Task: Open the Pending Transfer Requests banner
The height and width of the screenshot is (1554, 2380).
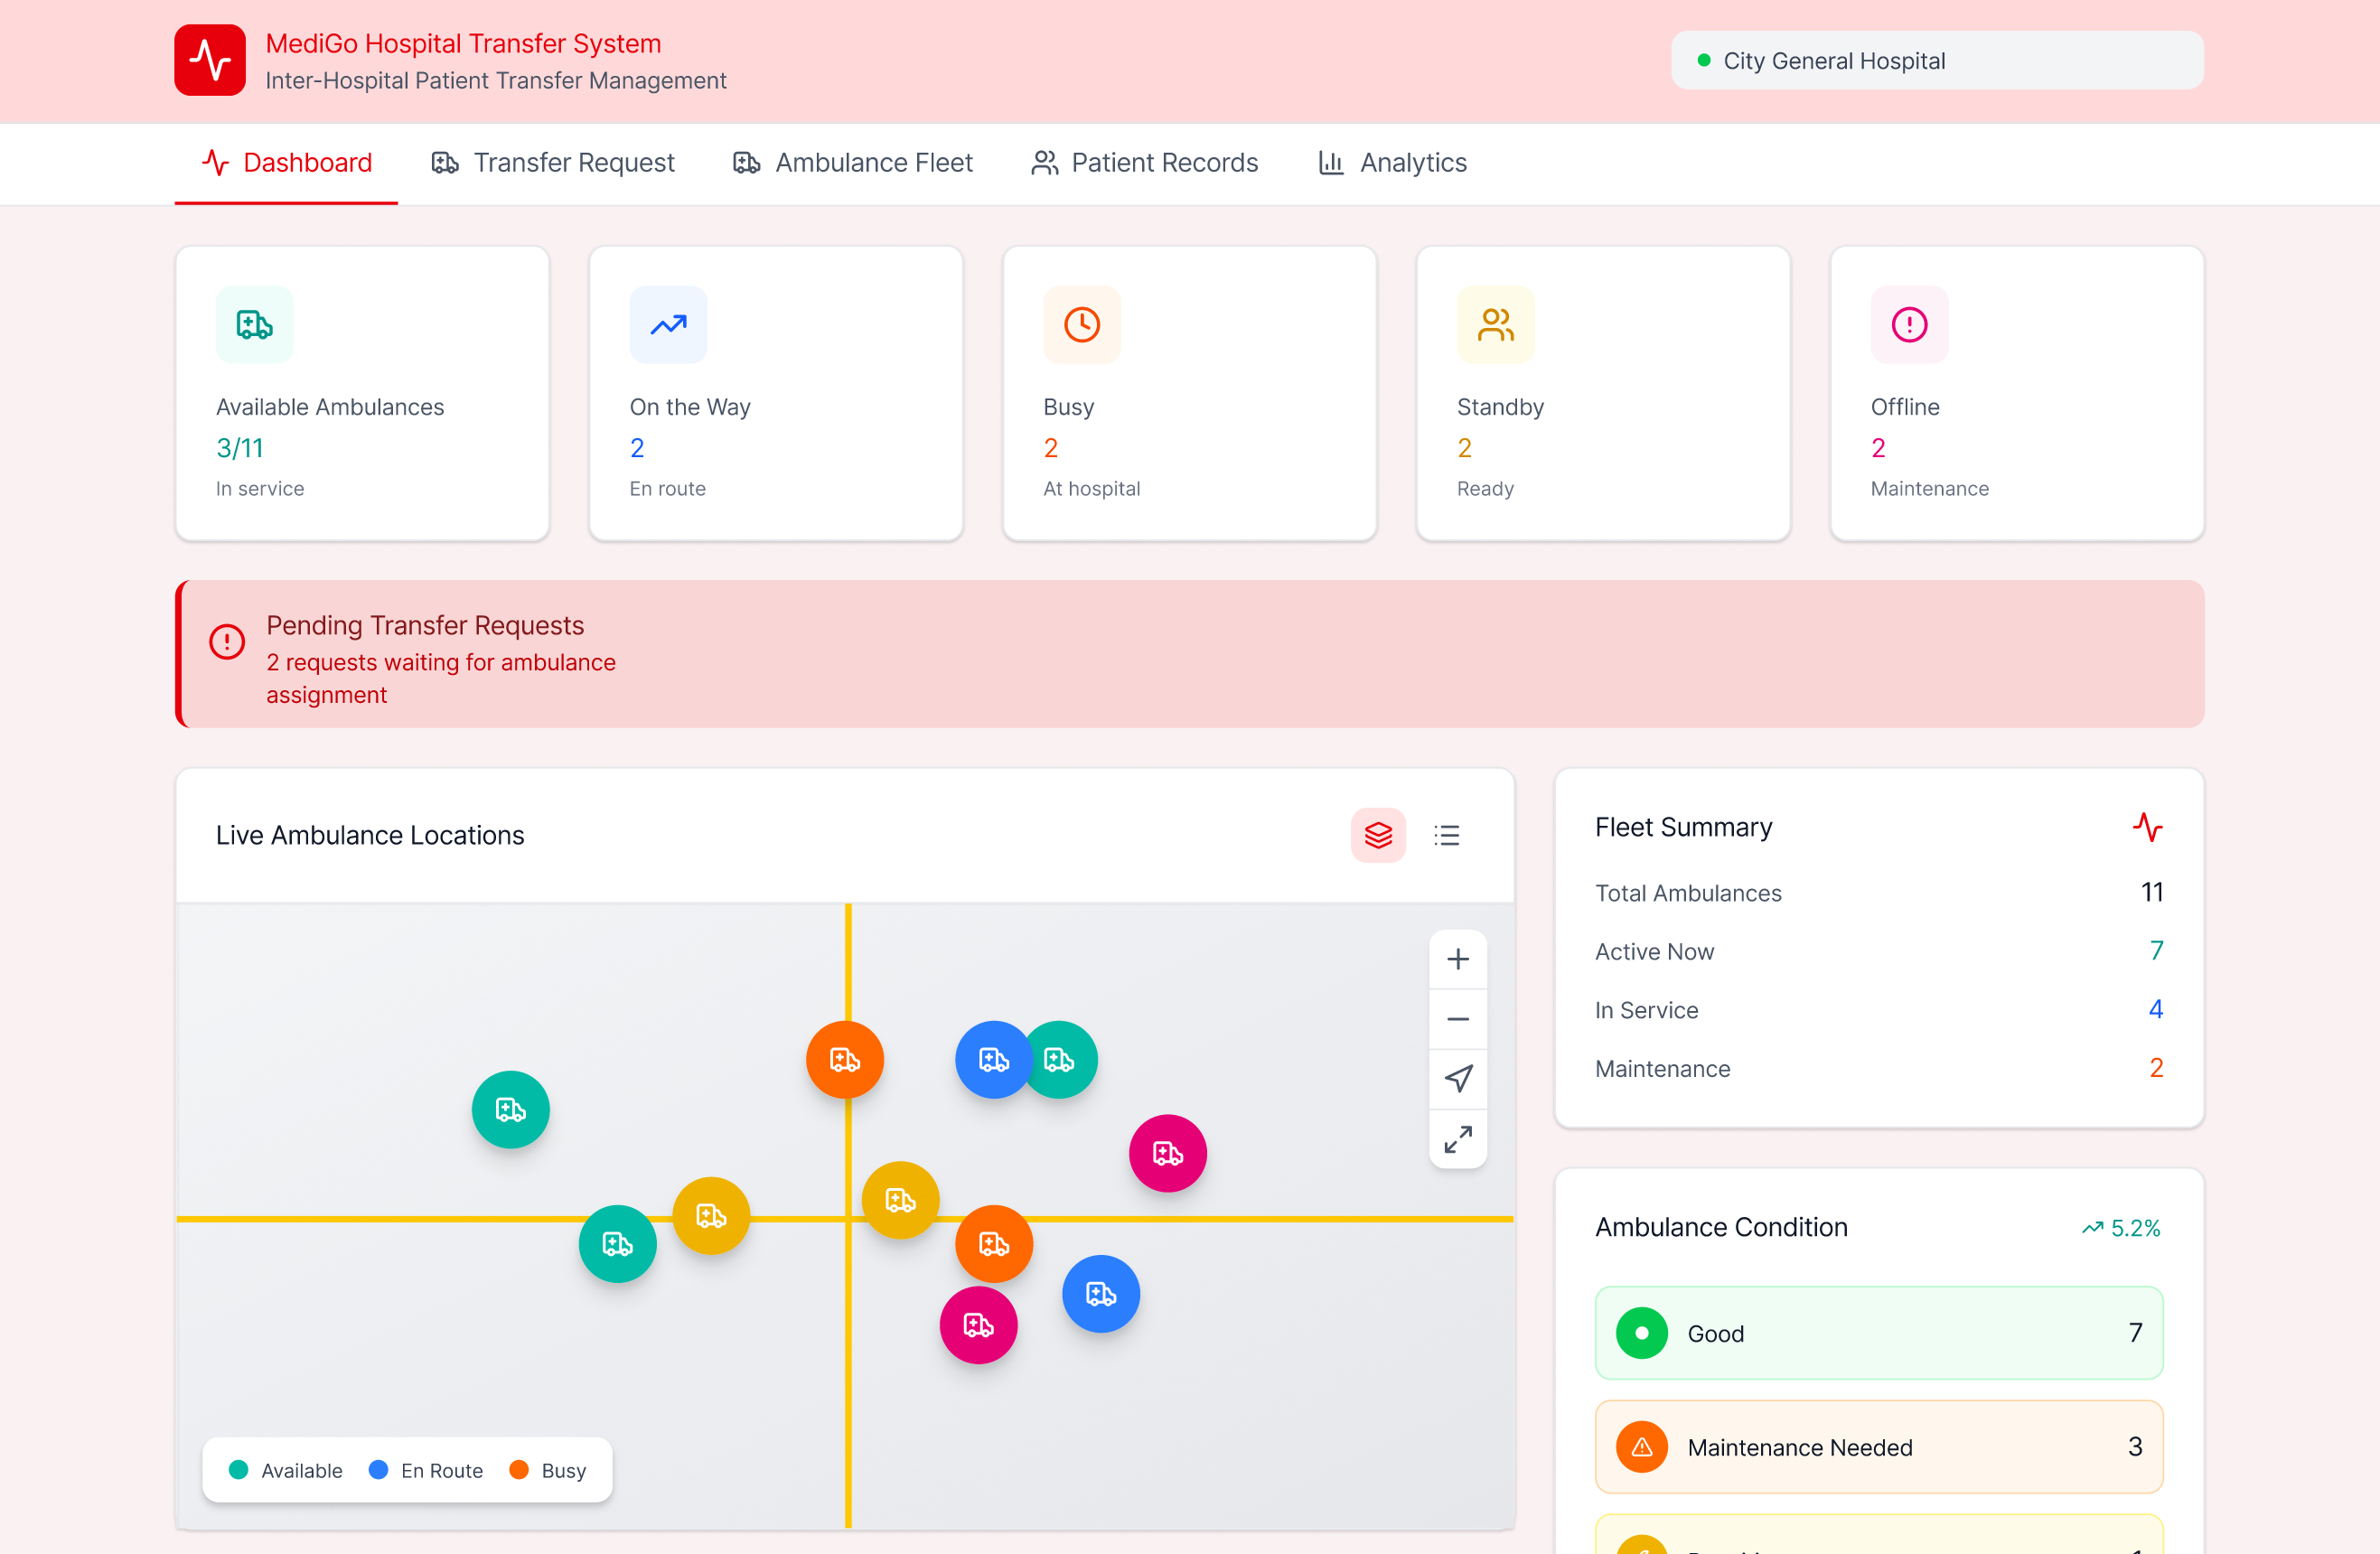Action: tap(1190, 654)
